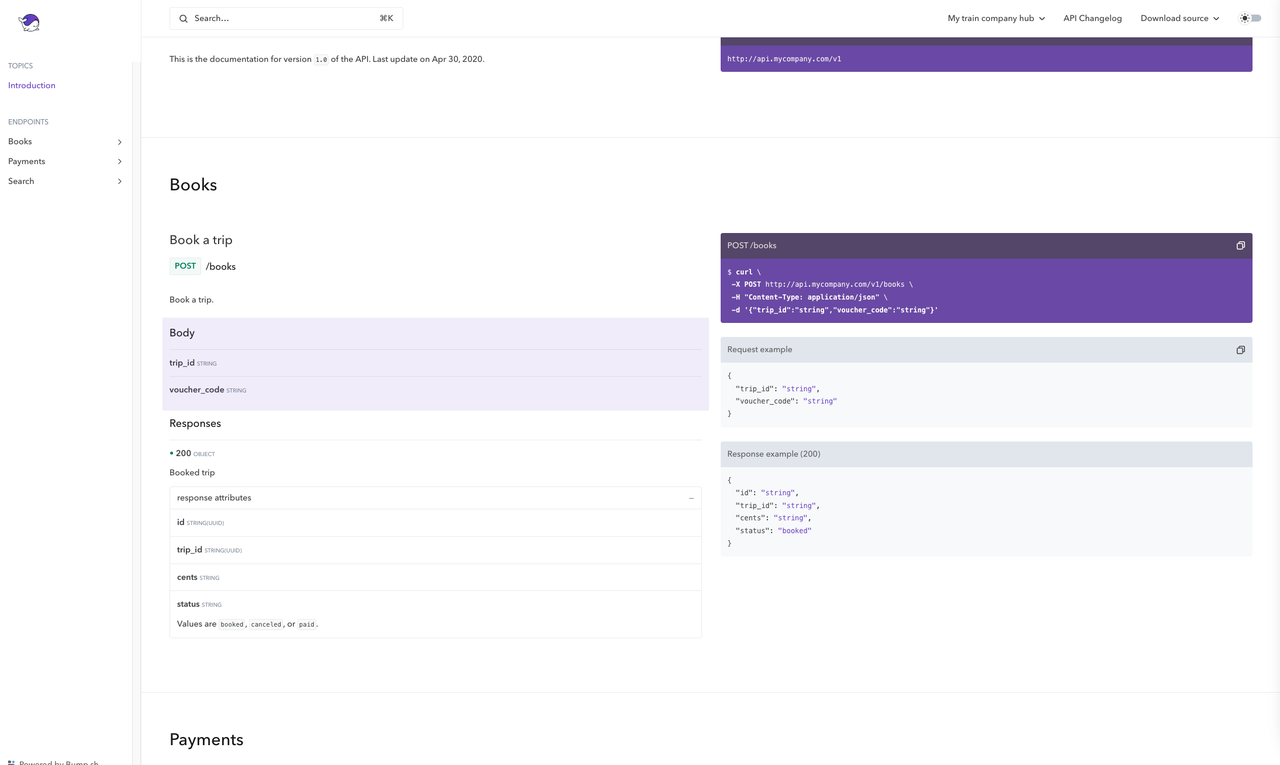1280x765 pixels.
Task: Copy the POST /books curl snippet
Action: [1240, 246]
